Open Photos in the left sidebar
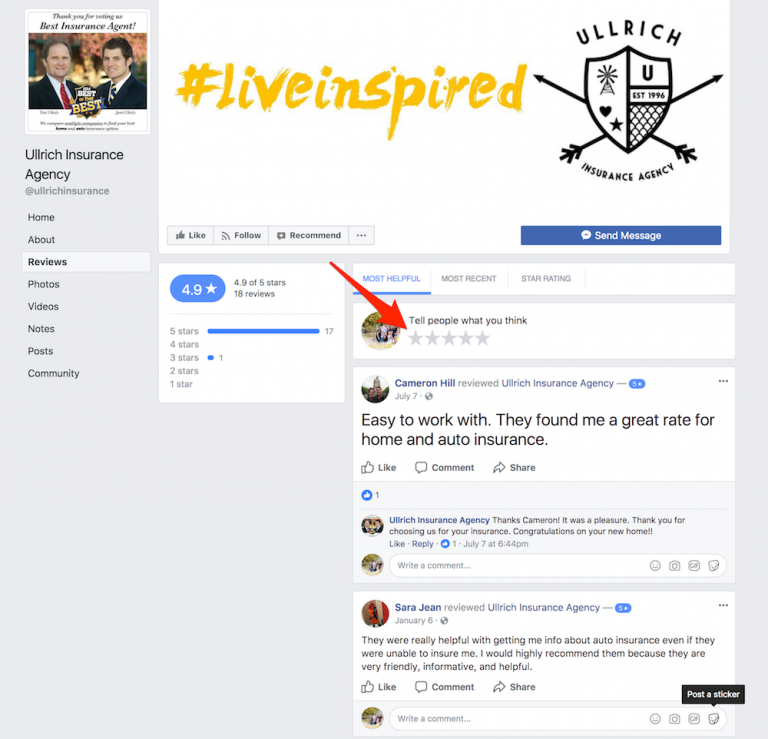Image resolution: width=768 pixels, height=739 pixels. click(44, 284)
